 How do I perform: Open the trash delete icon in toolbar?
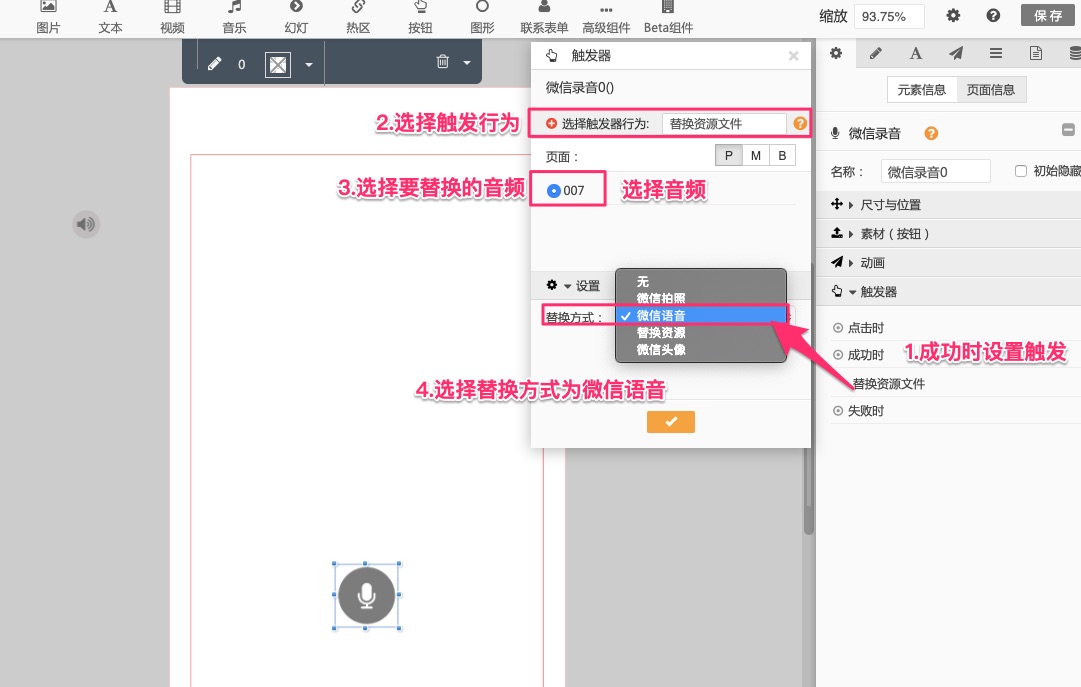443,63
